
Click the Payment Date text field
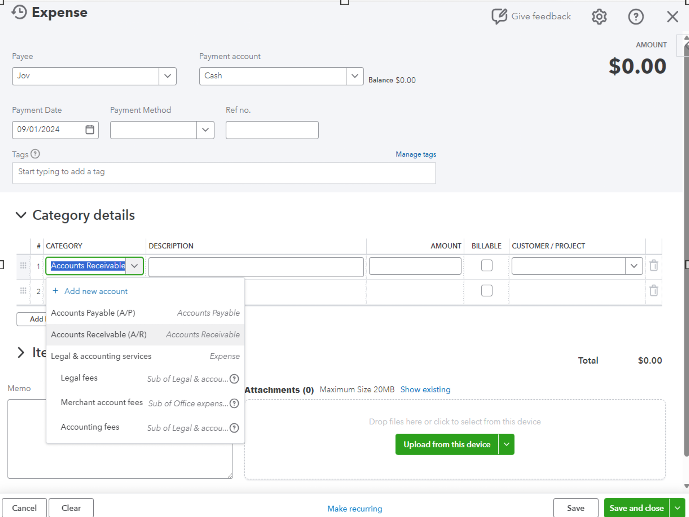(x=48, y=130)
